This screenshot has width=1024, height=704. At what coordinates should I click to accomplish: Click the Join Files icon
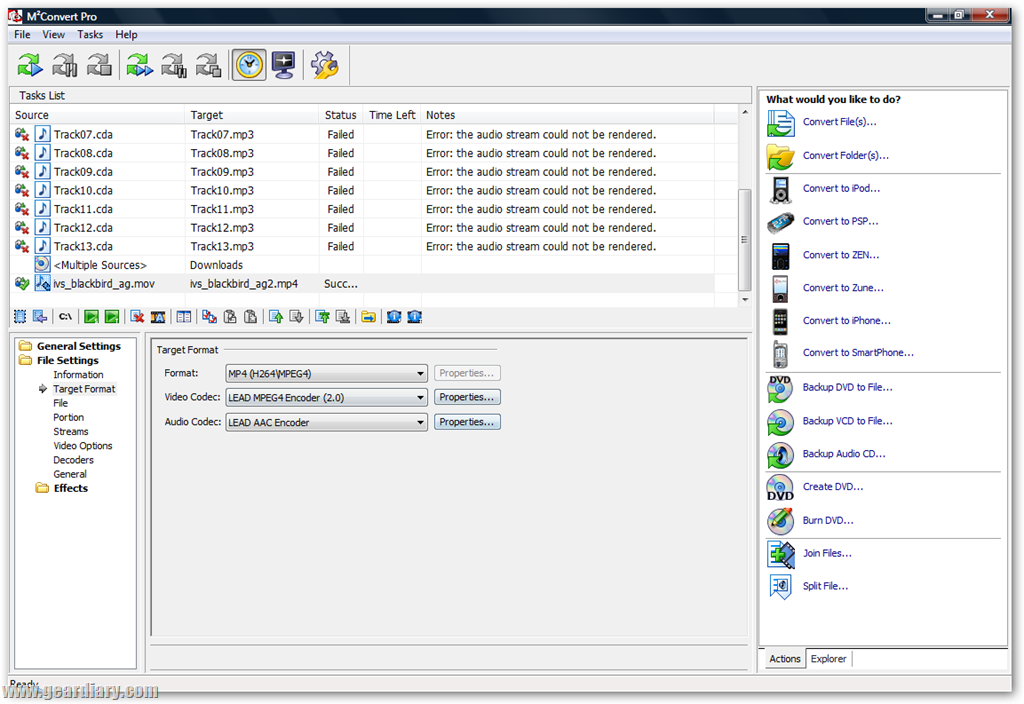pos(780,554)
